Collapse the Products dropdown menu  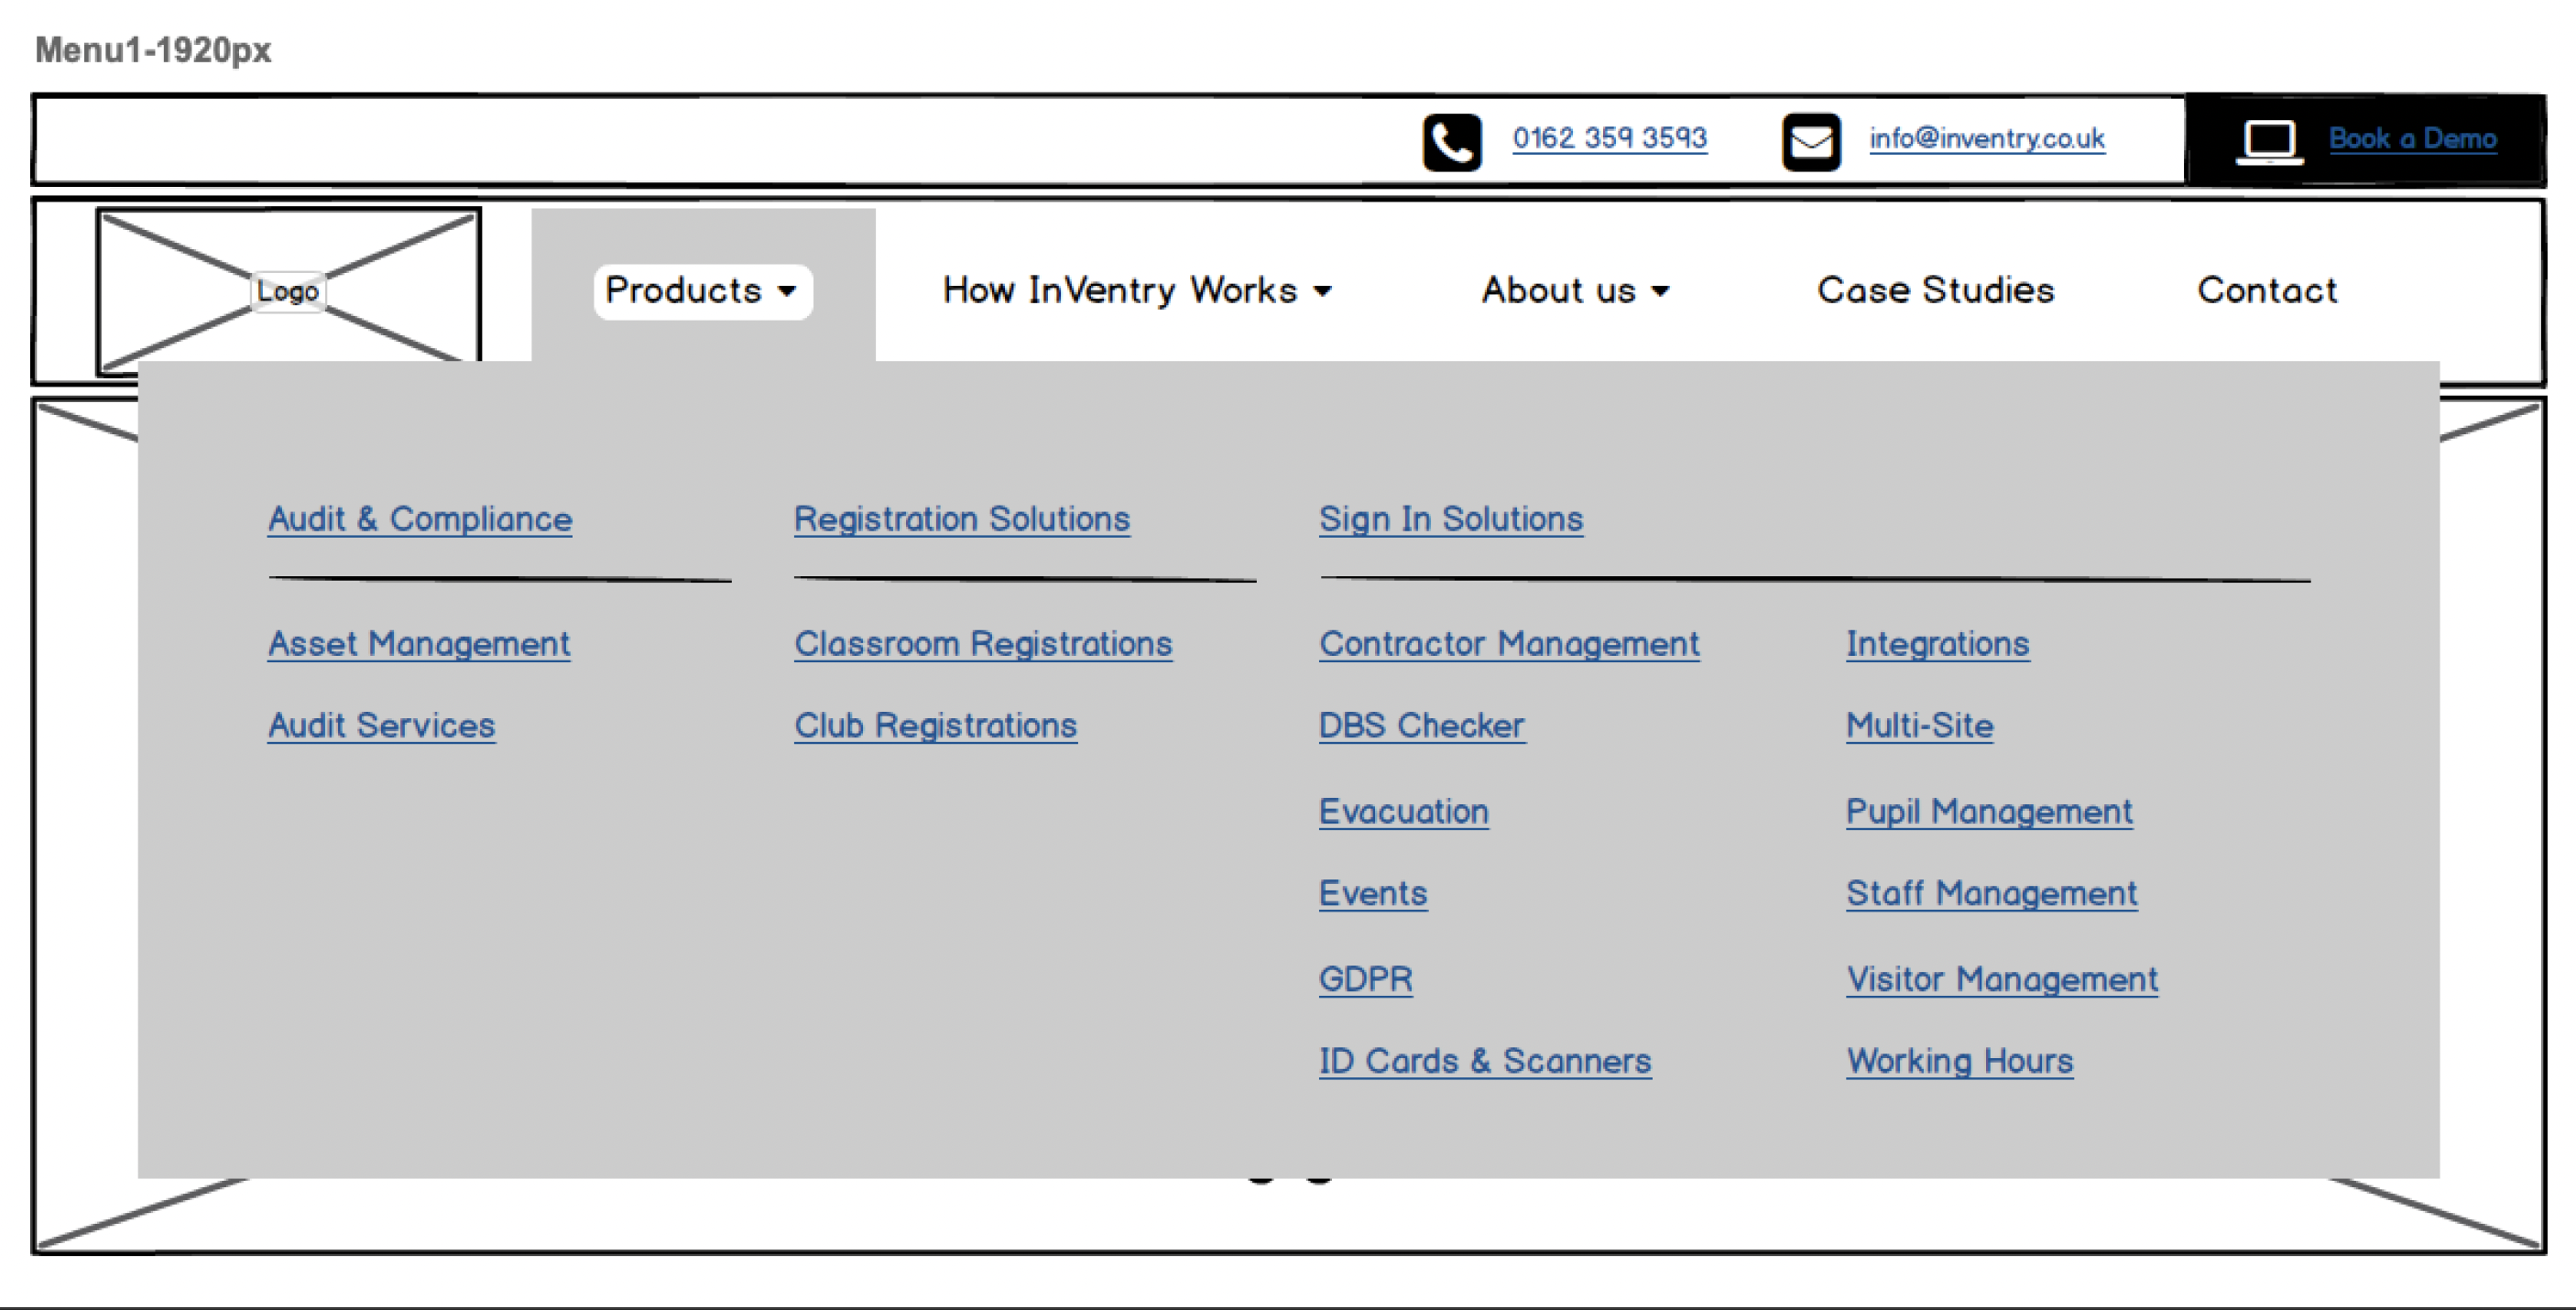click(702, 291)
